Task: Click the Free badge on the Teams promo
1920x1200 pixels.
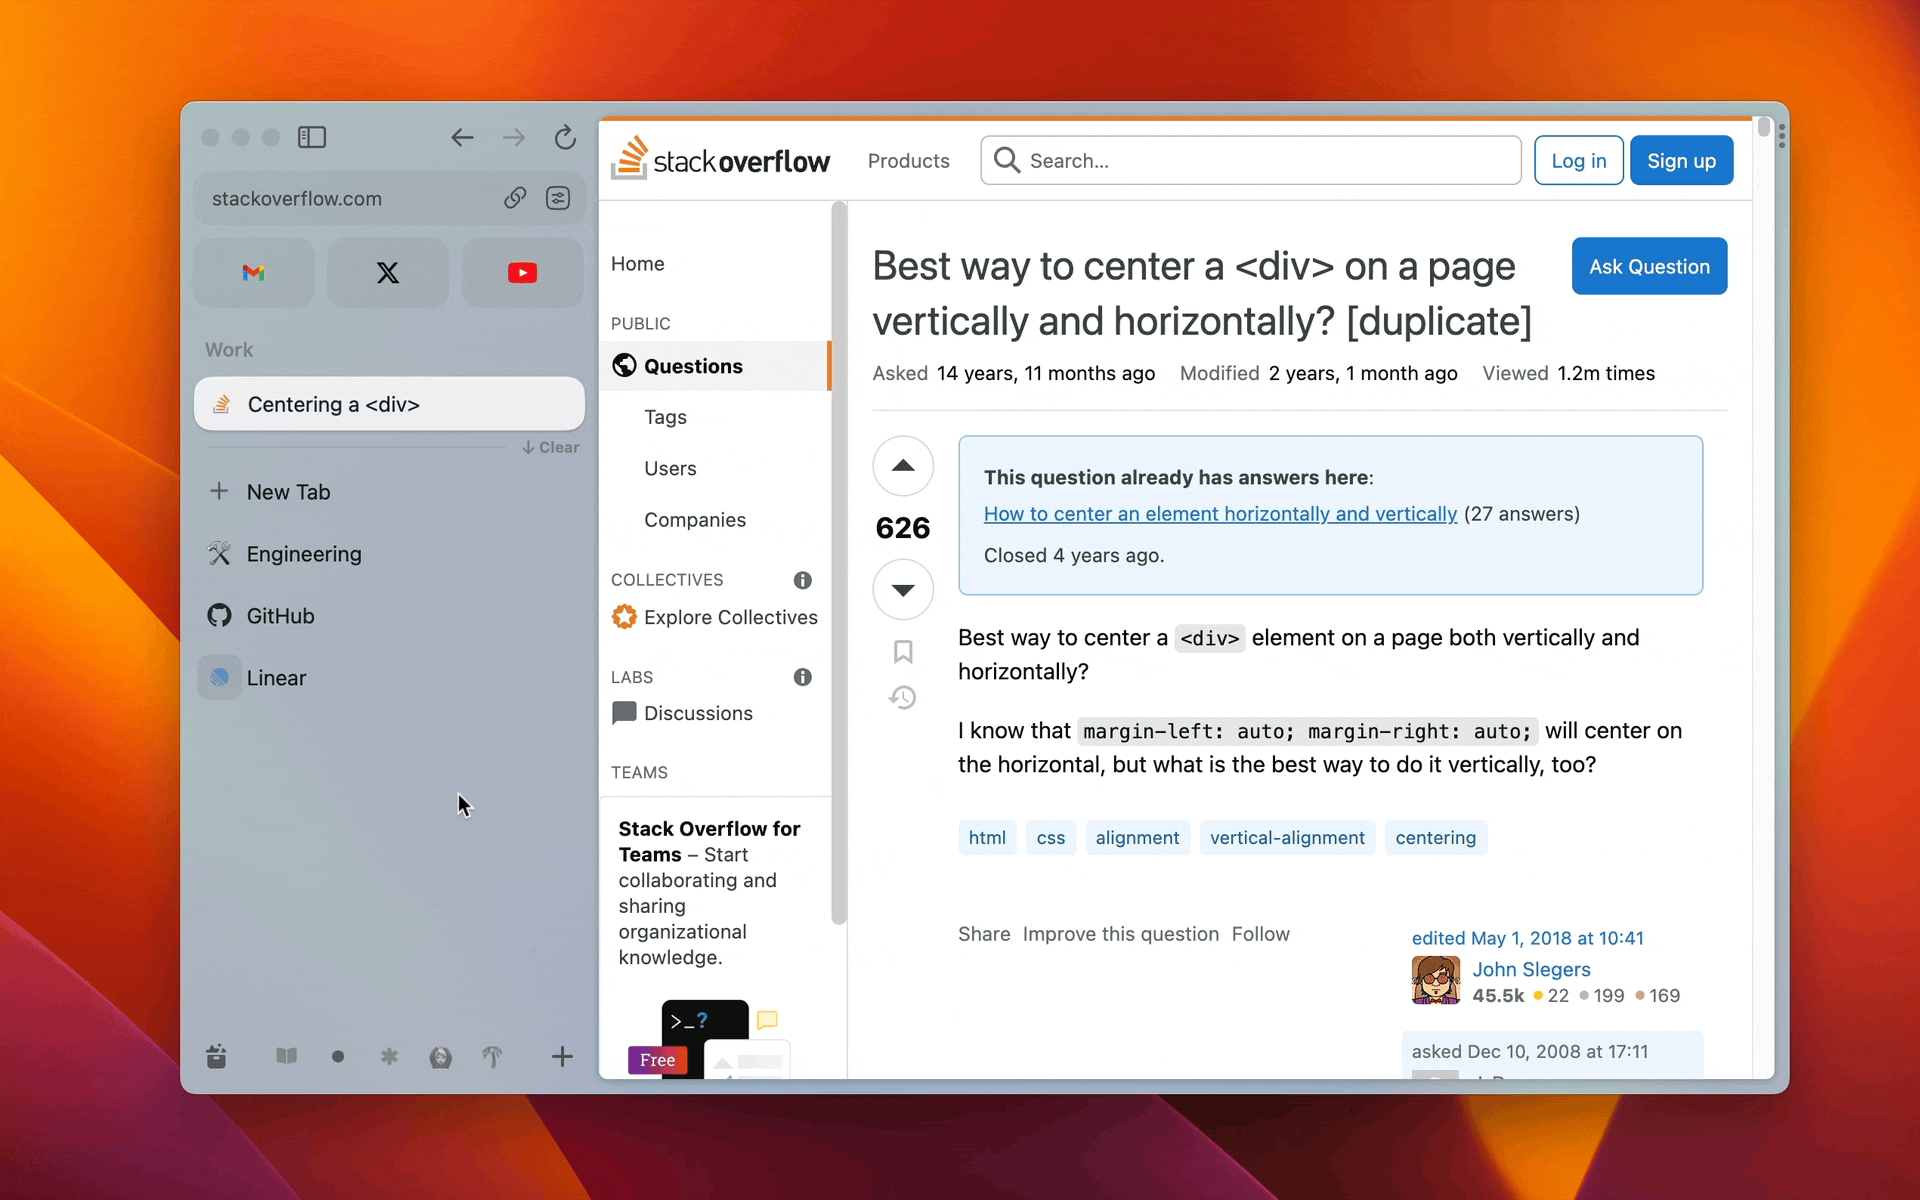Action: [657, 1060]
